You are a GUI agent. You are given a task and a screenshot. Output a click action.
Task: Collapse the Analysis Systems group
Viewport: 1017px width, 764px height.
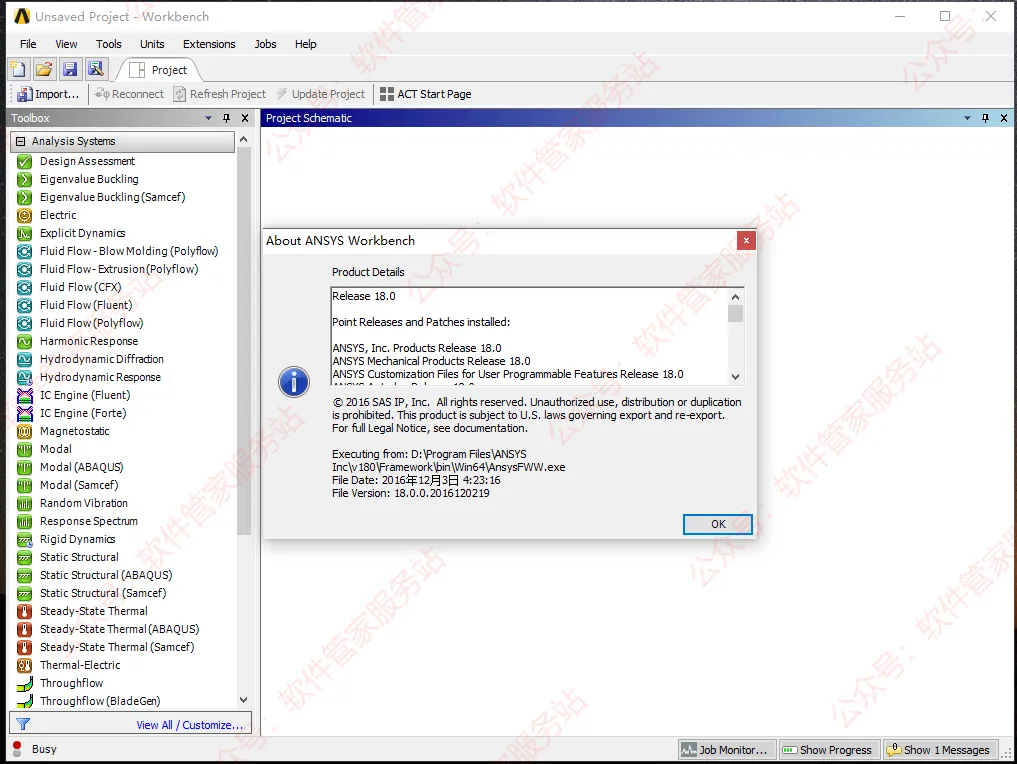pyautogui.click(x=21, y=141)
